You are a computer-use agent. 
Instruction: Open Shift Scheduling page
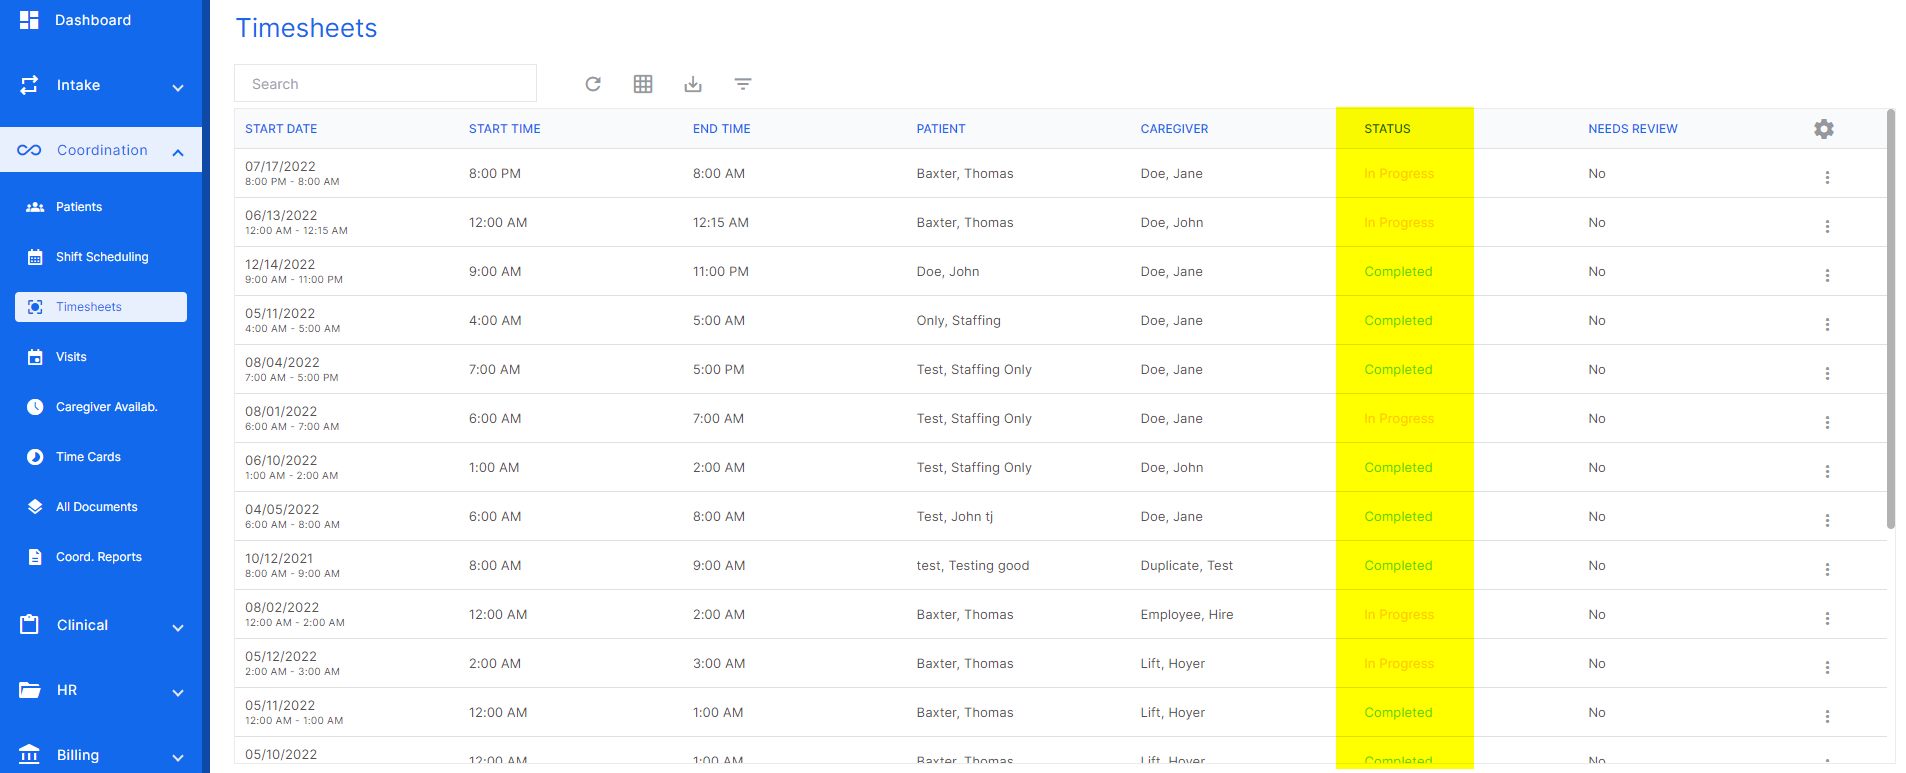click(x=101, y=257)
